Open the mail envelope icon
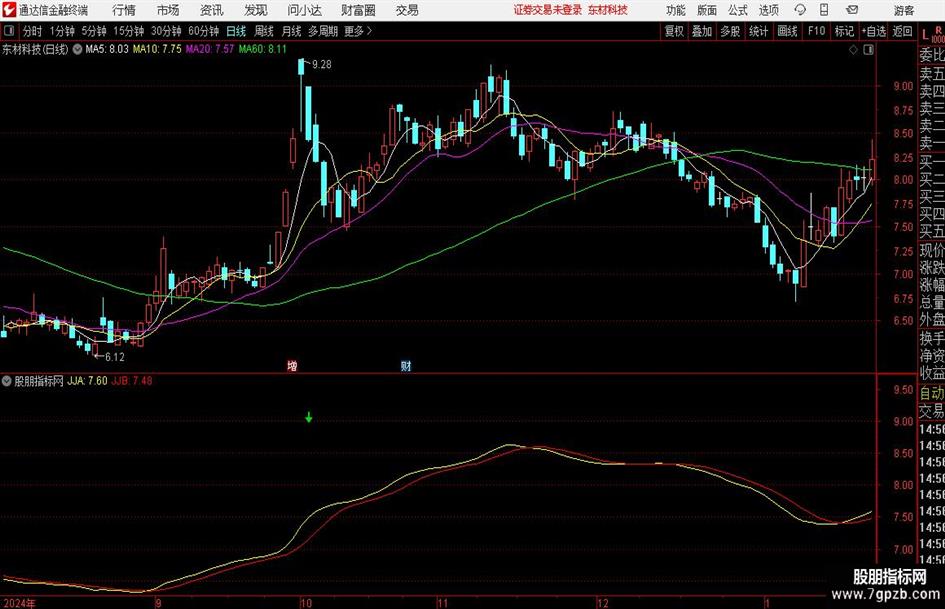Screen dimensions: 945x609 (852, 10)
